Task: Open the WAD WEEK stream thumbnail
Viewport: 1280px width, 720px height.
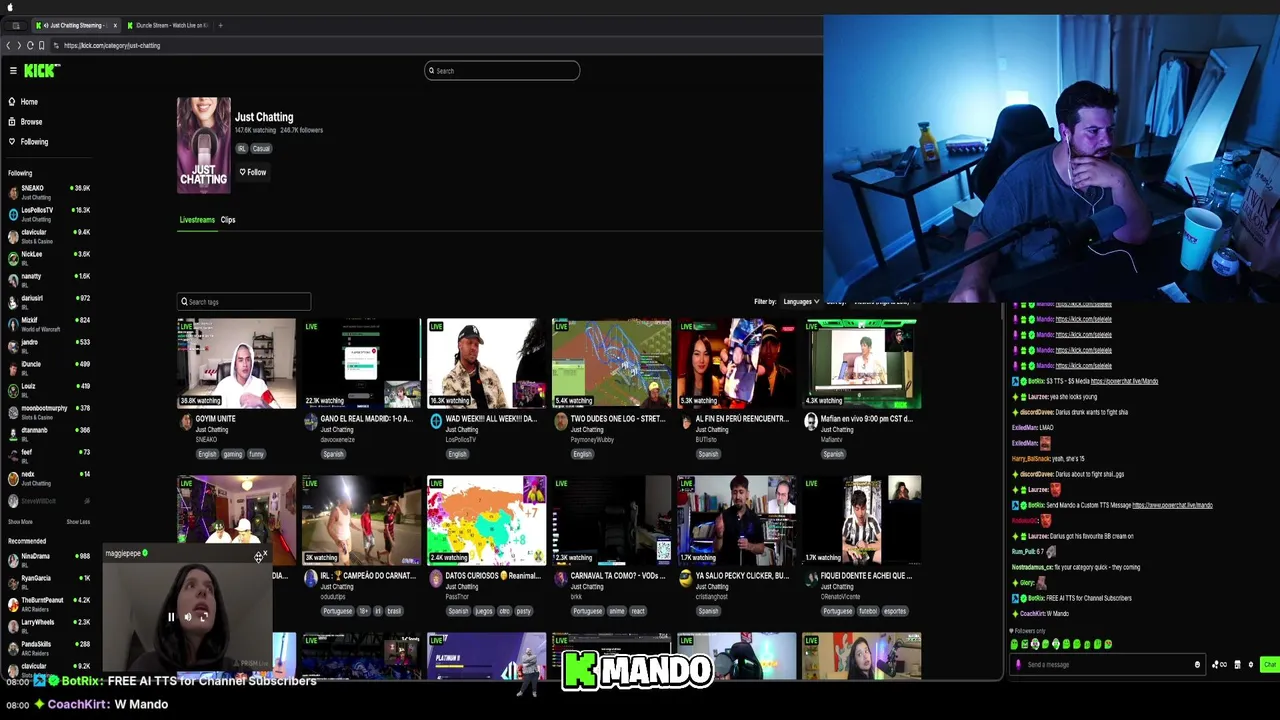Action: tap(486, 364)
